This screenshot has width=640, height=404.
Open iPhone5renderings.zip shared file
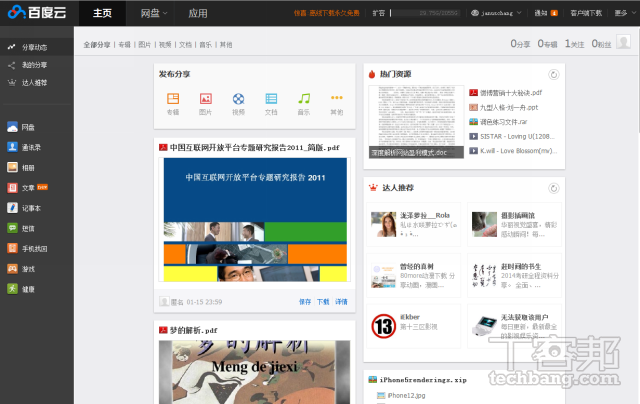click(423, 380)
